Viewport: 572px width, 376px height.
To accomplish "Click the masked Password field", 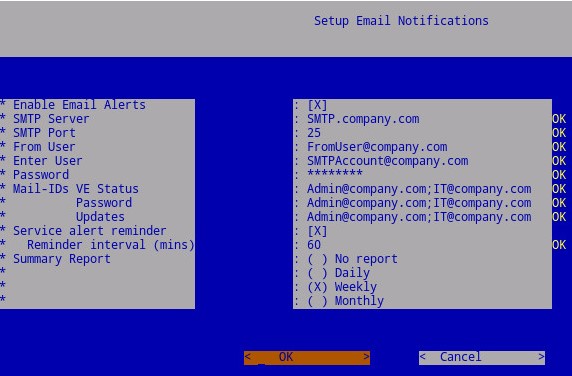I will click(335, 174).
